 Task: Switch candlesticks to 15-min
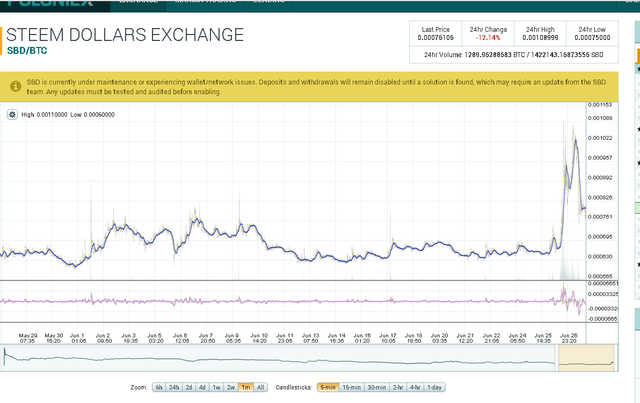pyautogui.click(x=351, y=387)
